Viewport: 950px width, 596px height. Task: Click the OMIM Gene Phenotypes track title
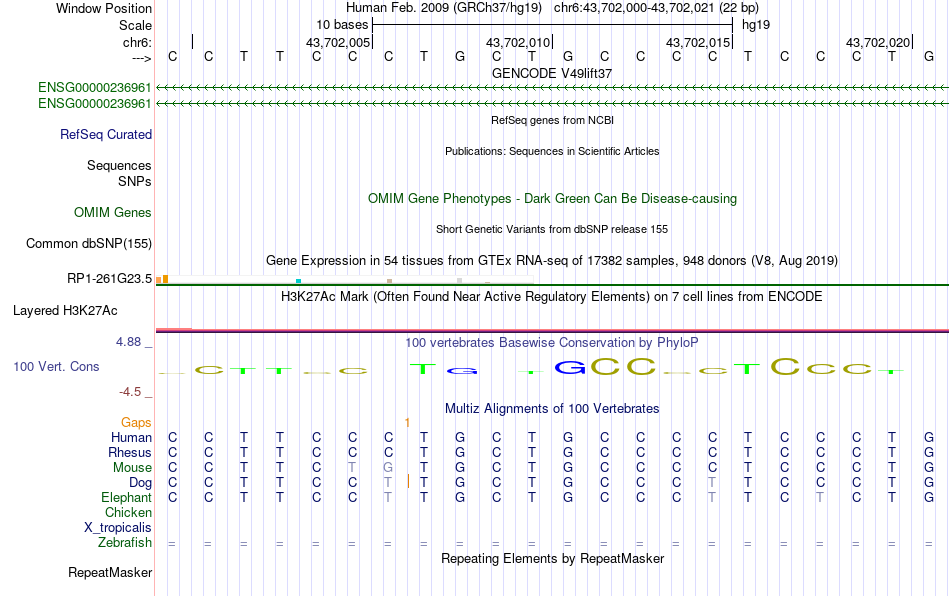pos(552,199)
